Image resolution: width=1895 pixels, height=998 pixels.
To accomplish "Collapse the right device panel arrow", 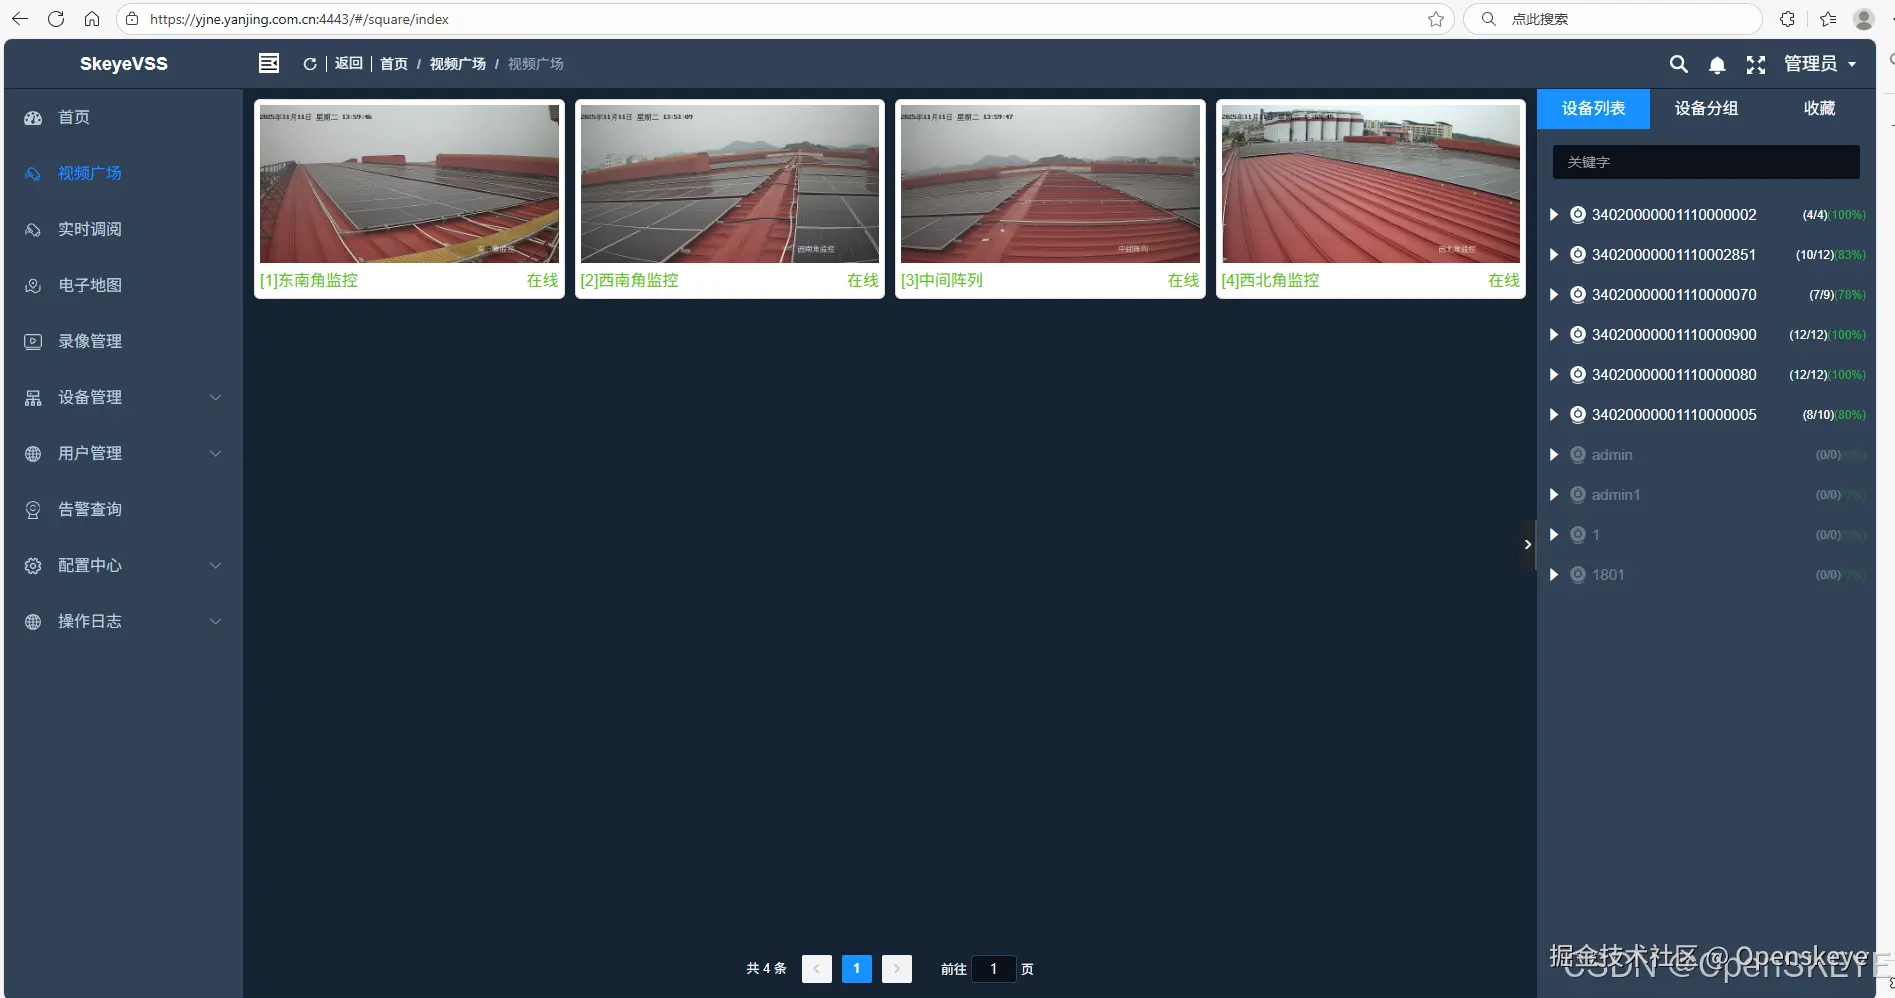I will tap(1528, 545).
